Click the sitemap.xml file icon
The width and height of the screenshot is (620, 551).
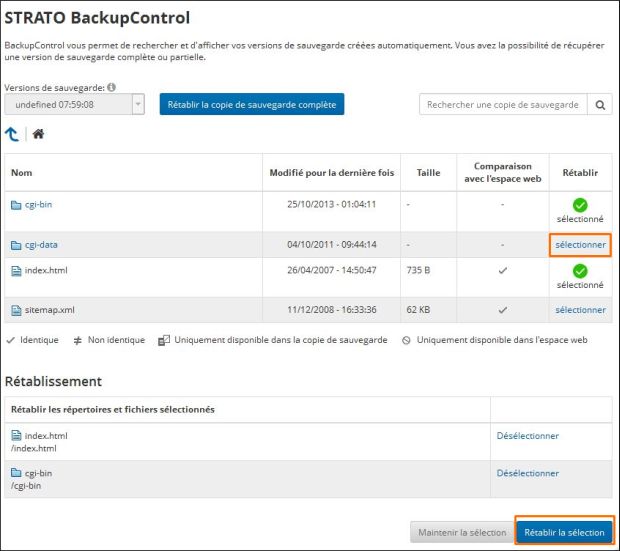pos(16,311)
